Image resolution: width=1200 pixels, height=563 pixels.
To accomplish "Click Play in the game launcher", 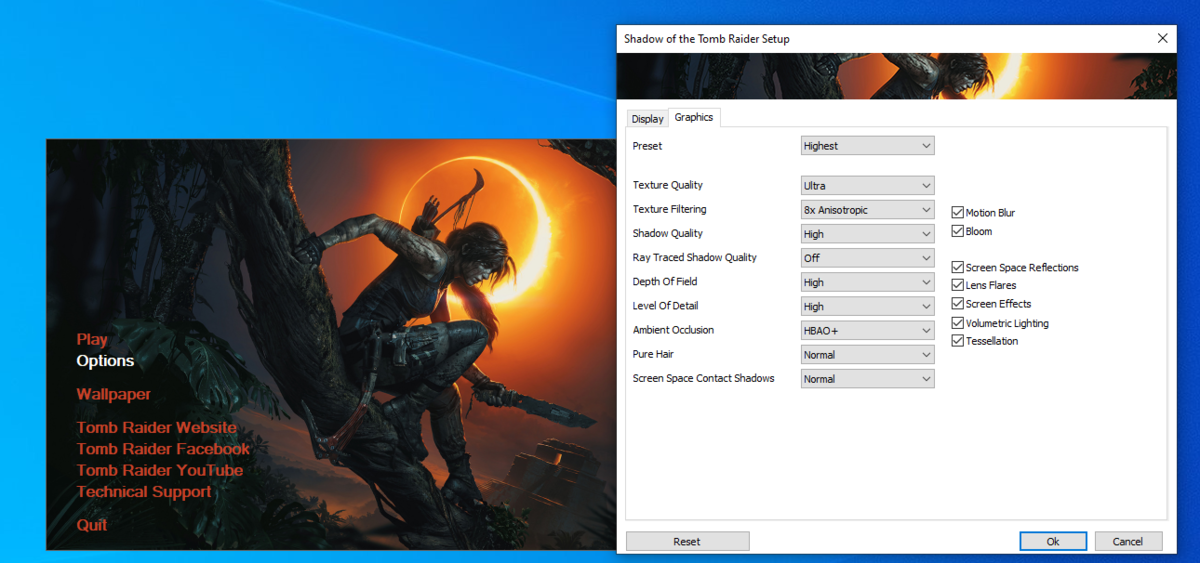I will pyautogui.click(x=92, y=340).
